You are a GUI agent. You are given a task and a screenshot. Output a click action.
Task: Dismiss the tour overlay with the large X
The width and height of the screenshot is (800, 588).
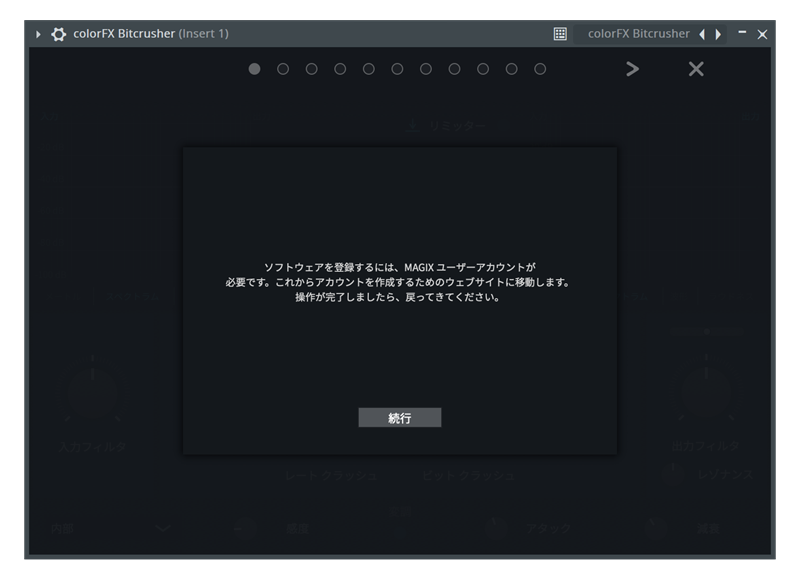coord(696,69)
